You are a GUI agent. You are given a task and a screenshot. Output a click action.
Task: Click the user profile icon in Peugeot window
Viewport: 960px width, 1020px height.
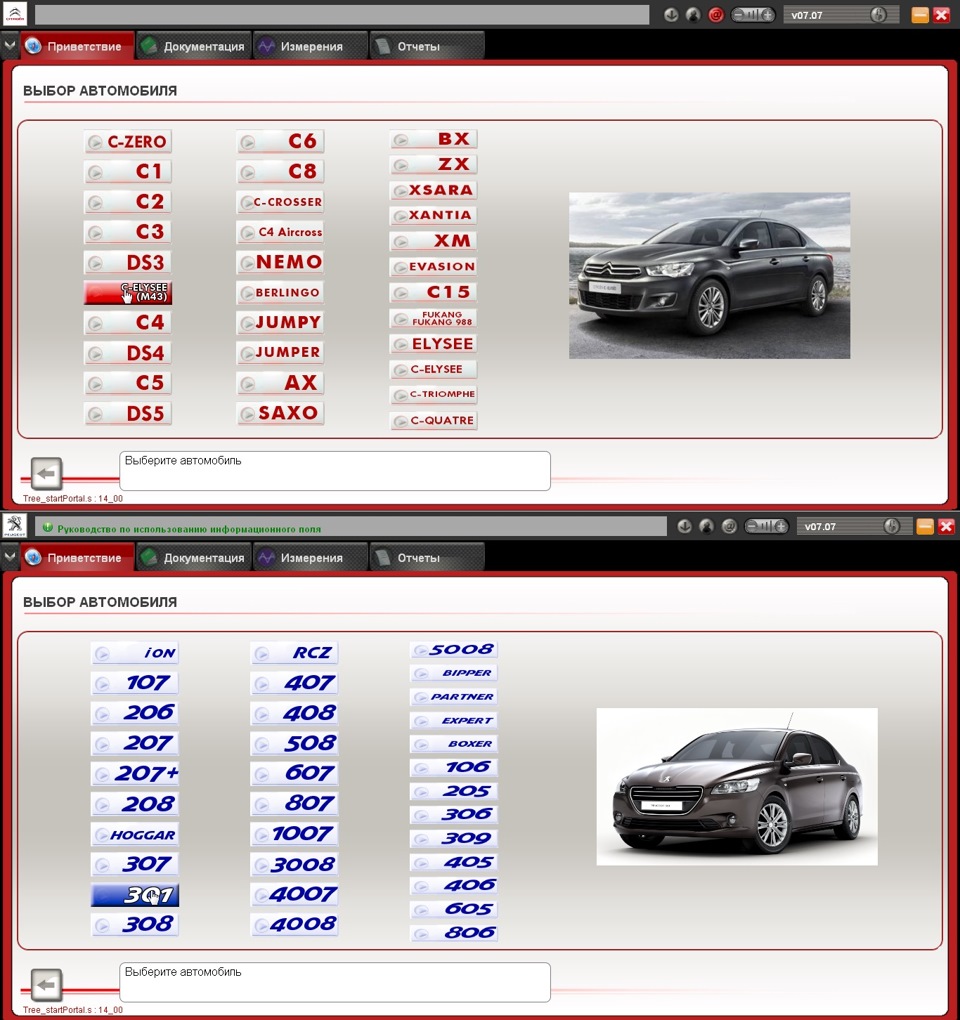coord(706,526)
